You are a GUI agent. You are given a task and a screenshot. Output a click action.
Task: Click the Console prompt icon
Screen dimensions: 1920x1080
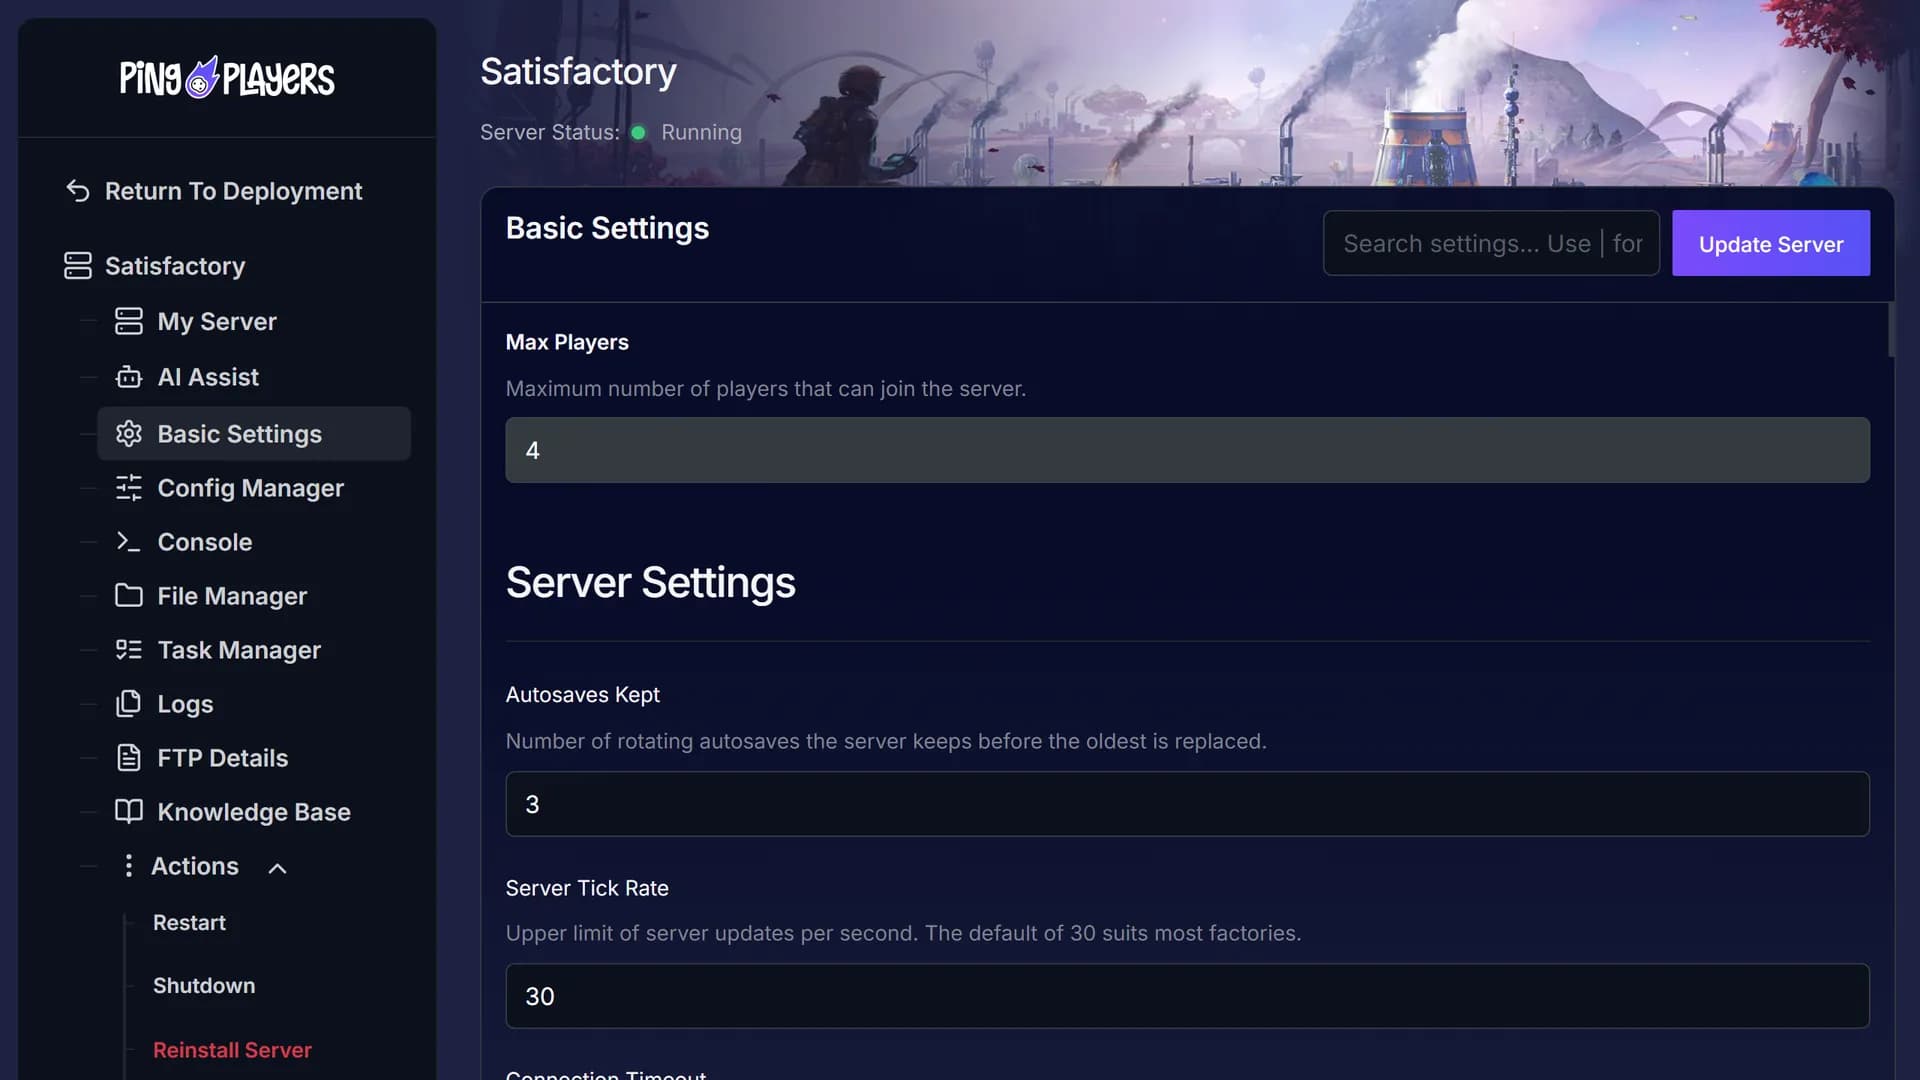pos(129,541)
